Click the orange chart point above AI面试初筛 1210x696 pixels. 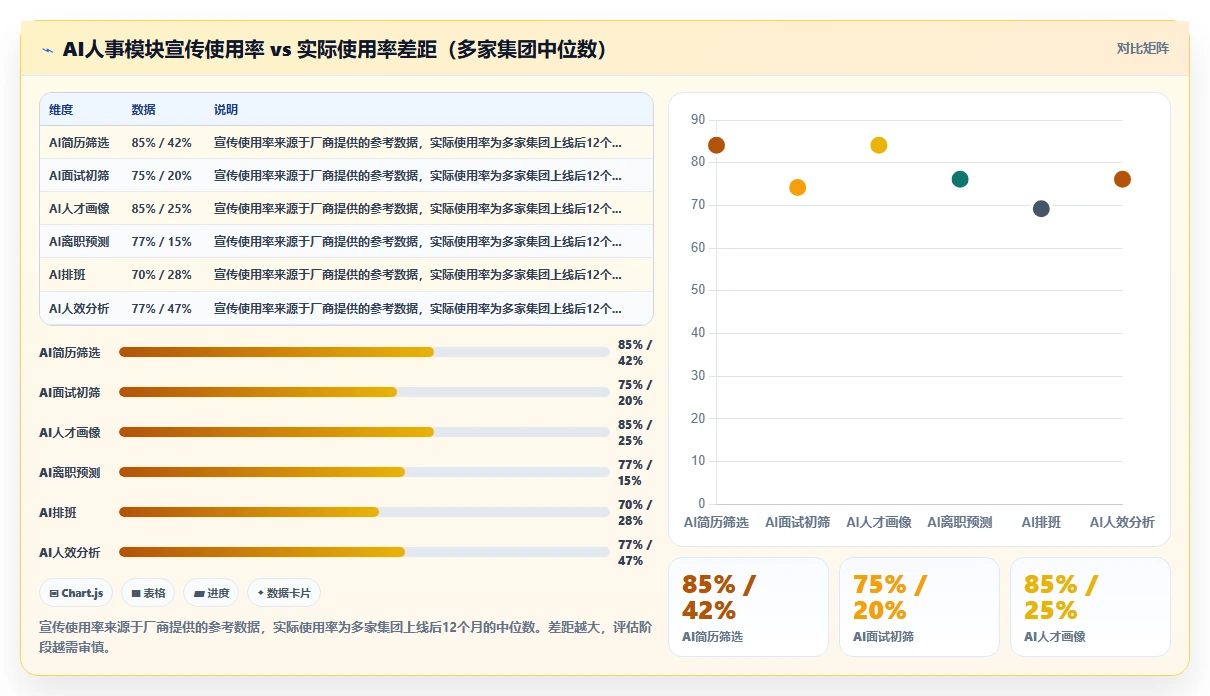point(797,187)
